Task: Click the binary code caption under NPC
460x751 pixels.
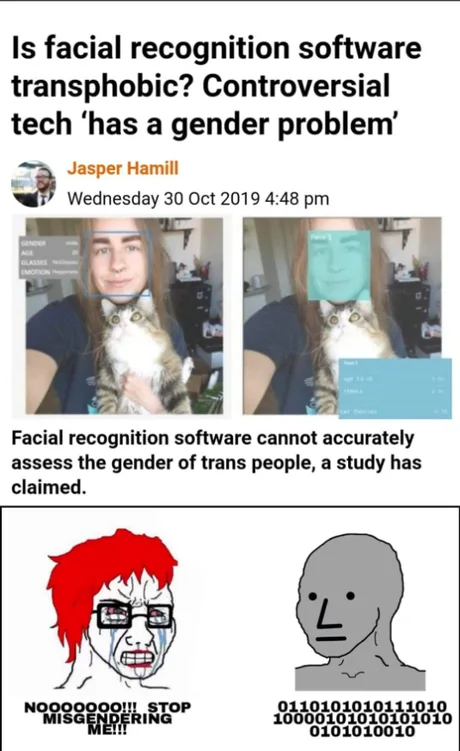Action: [362, 718]
